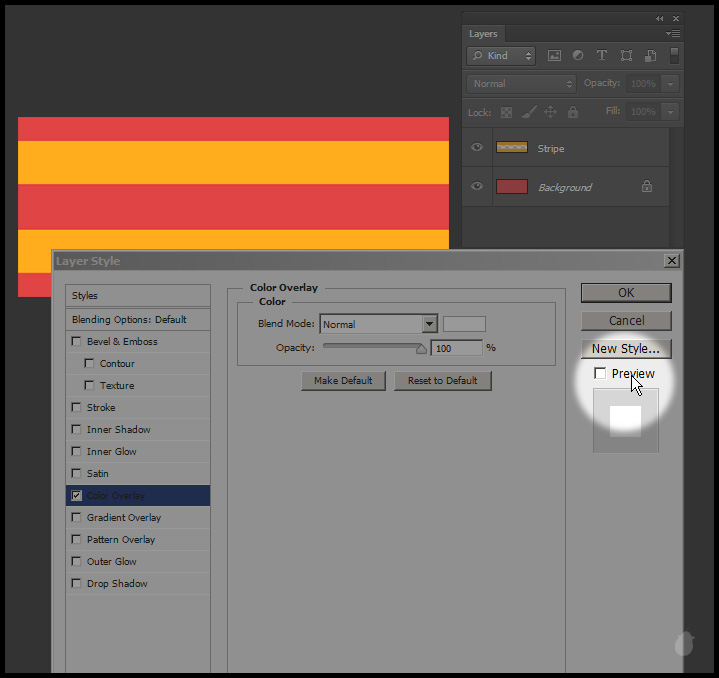719x678 pixels.
Task: Select the Layers panel tab
Action: coord(484,34)
